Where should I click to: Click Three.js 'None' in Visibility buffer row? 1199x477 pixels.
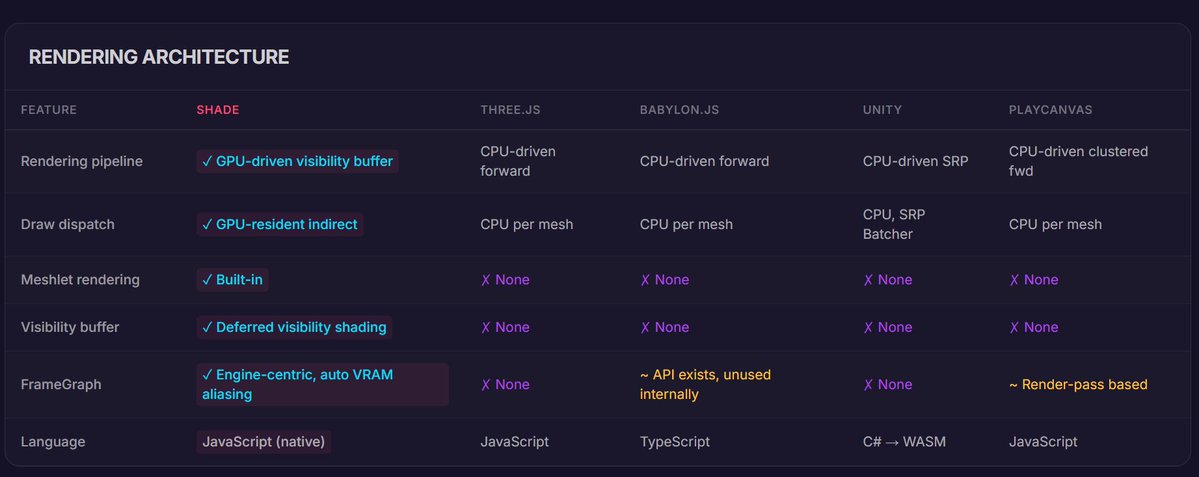[505, 327]
